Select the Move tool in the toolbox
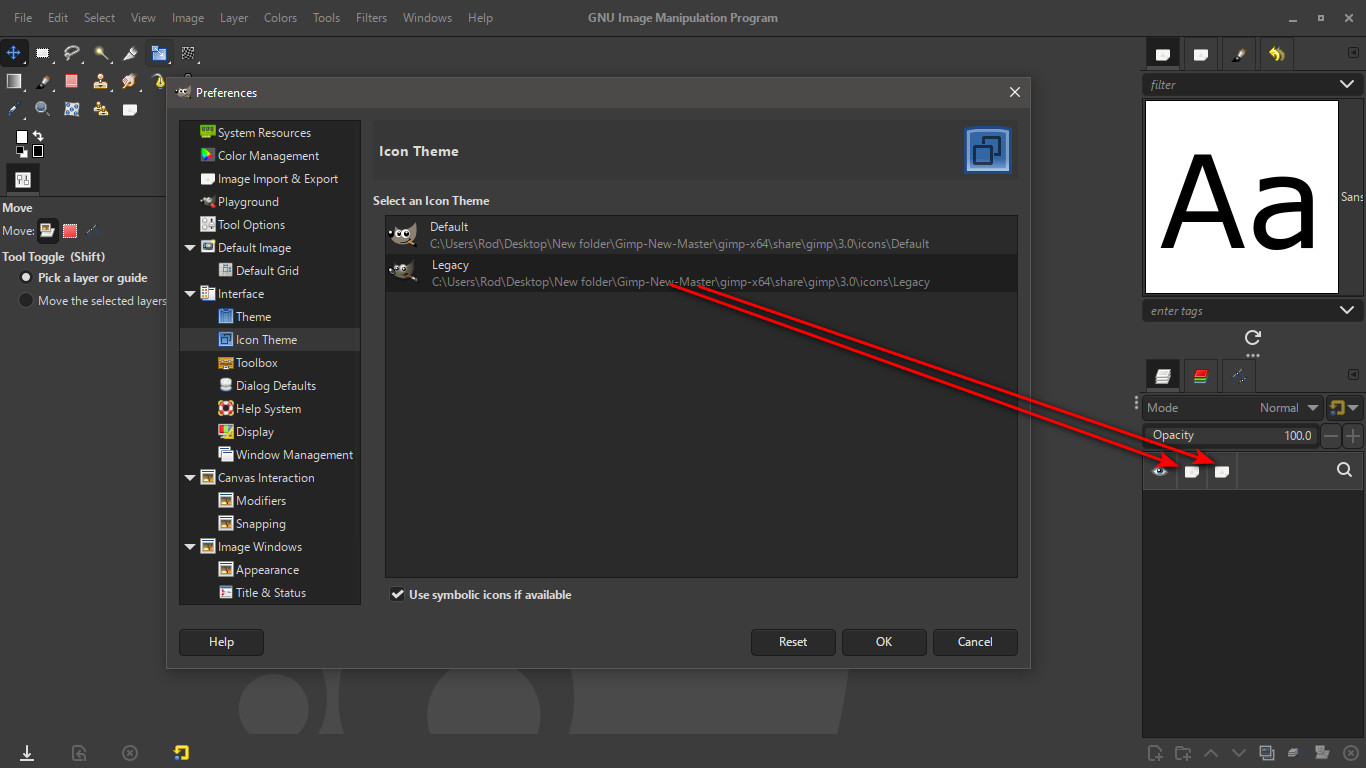Viewport: 1366px width, 768px height. tap(14, 53)
